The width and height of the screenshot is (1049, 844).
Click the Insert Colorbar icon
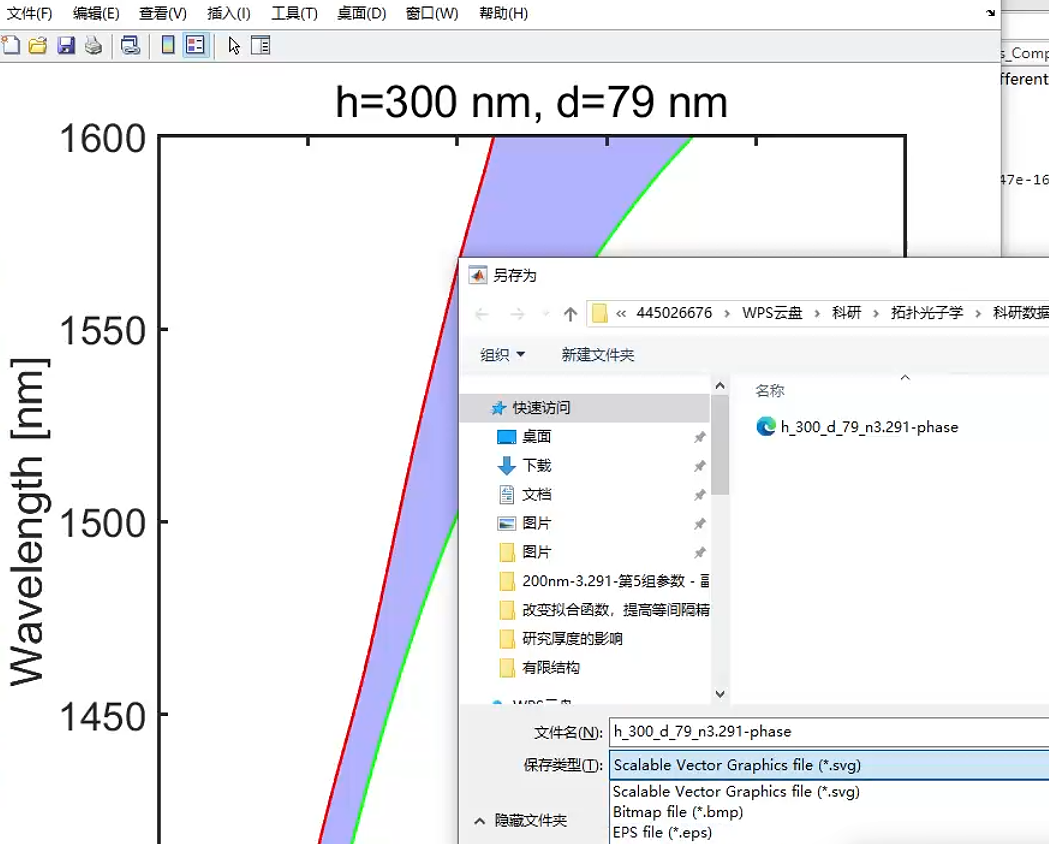coord(168,45)
